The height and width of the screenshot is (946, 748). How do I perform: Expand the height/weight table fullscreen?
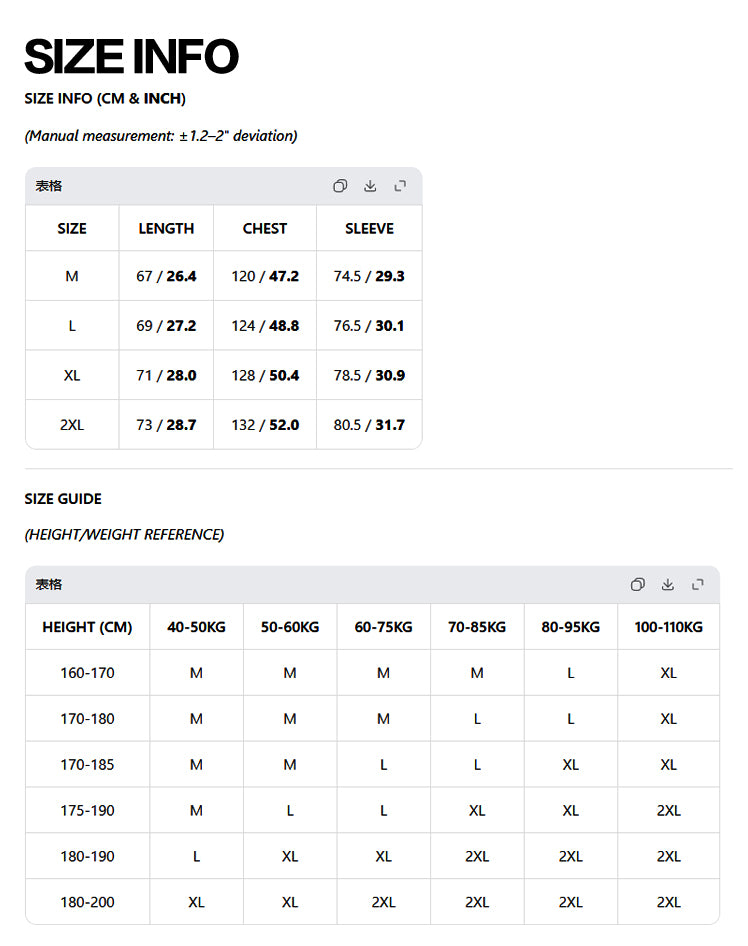point(698,584)
